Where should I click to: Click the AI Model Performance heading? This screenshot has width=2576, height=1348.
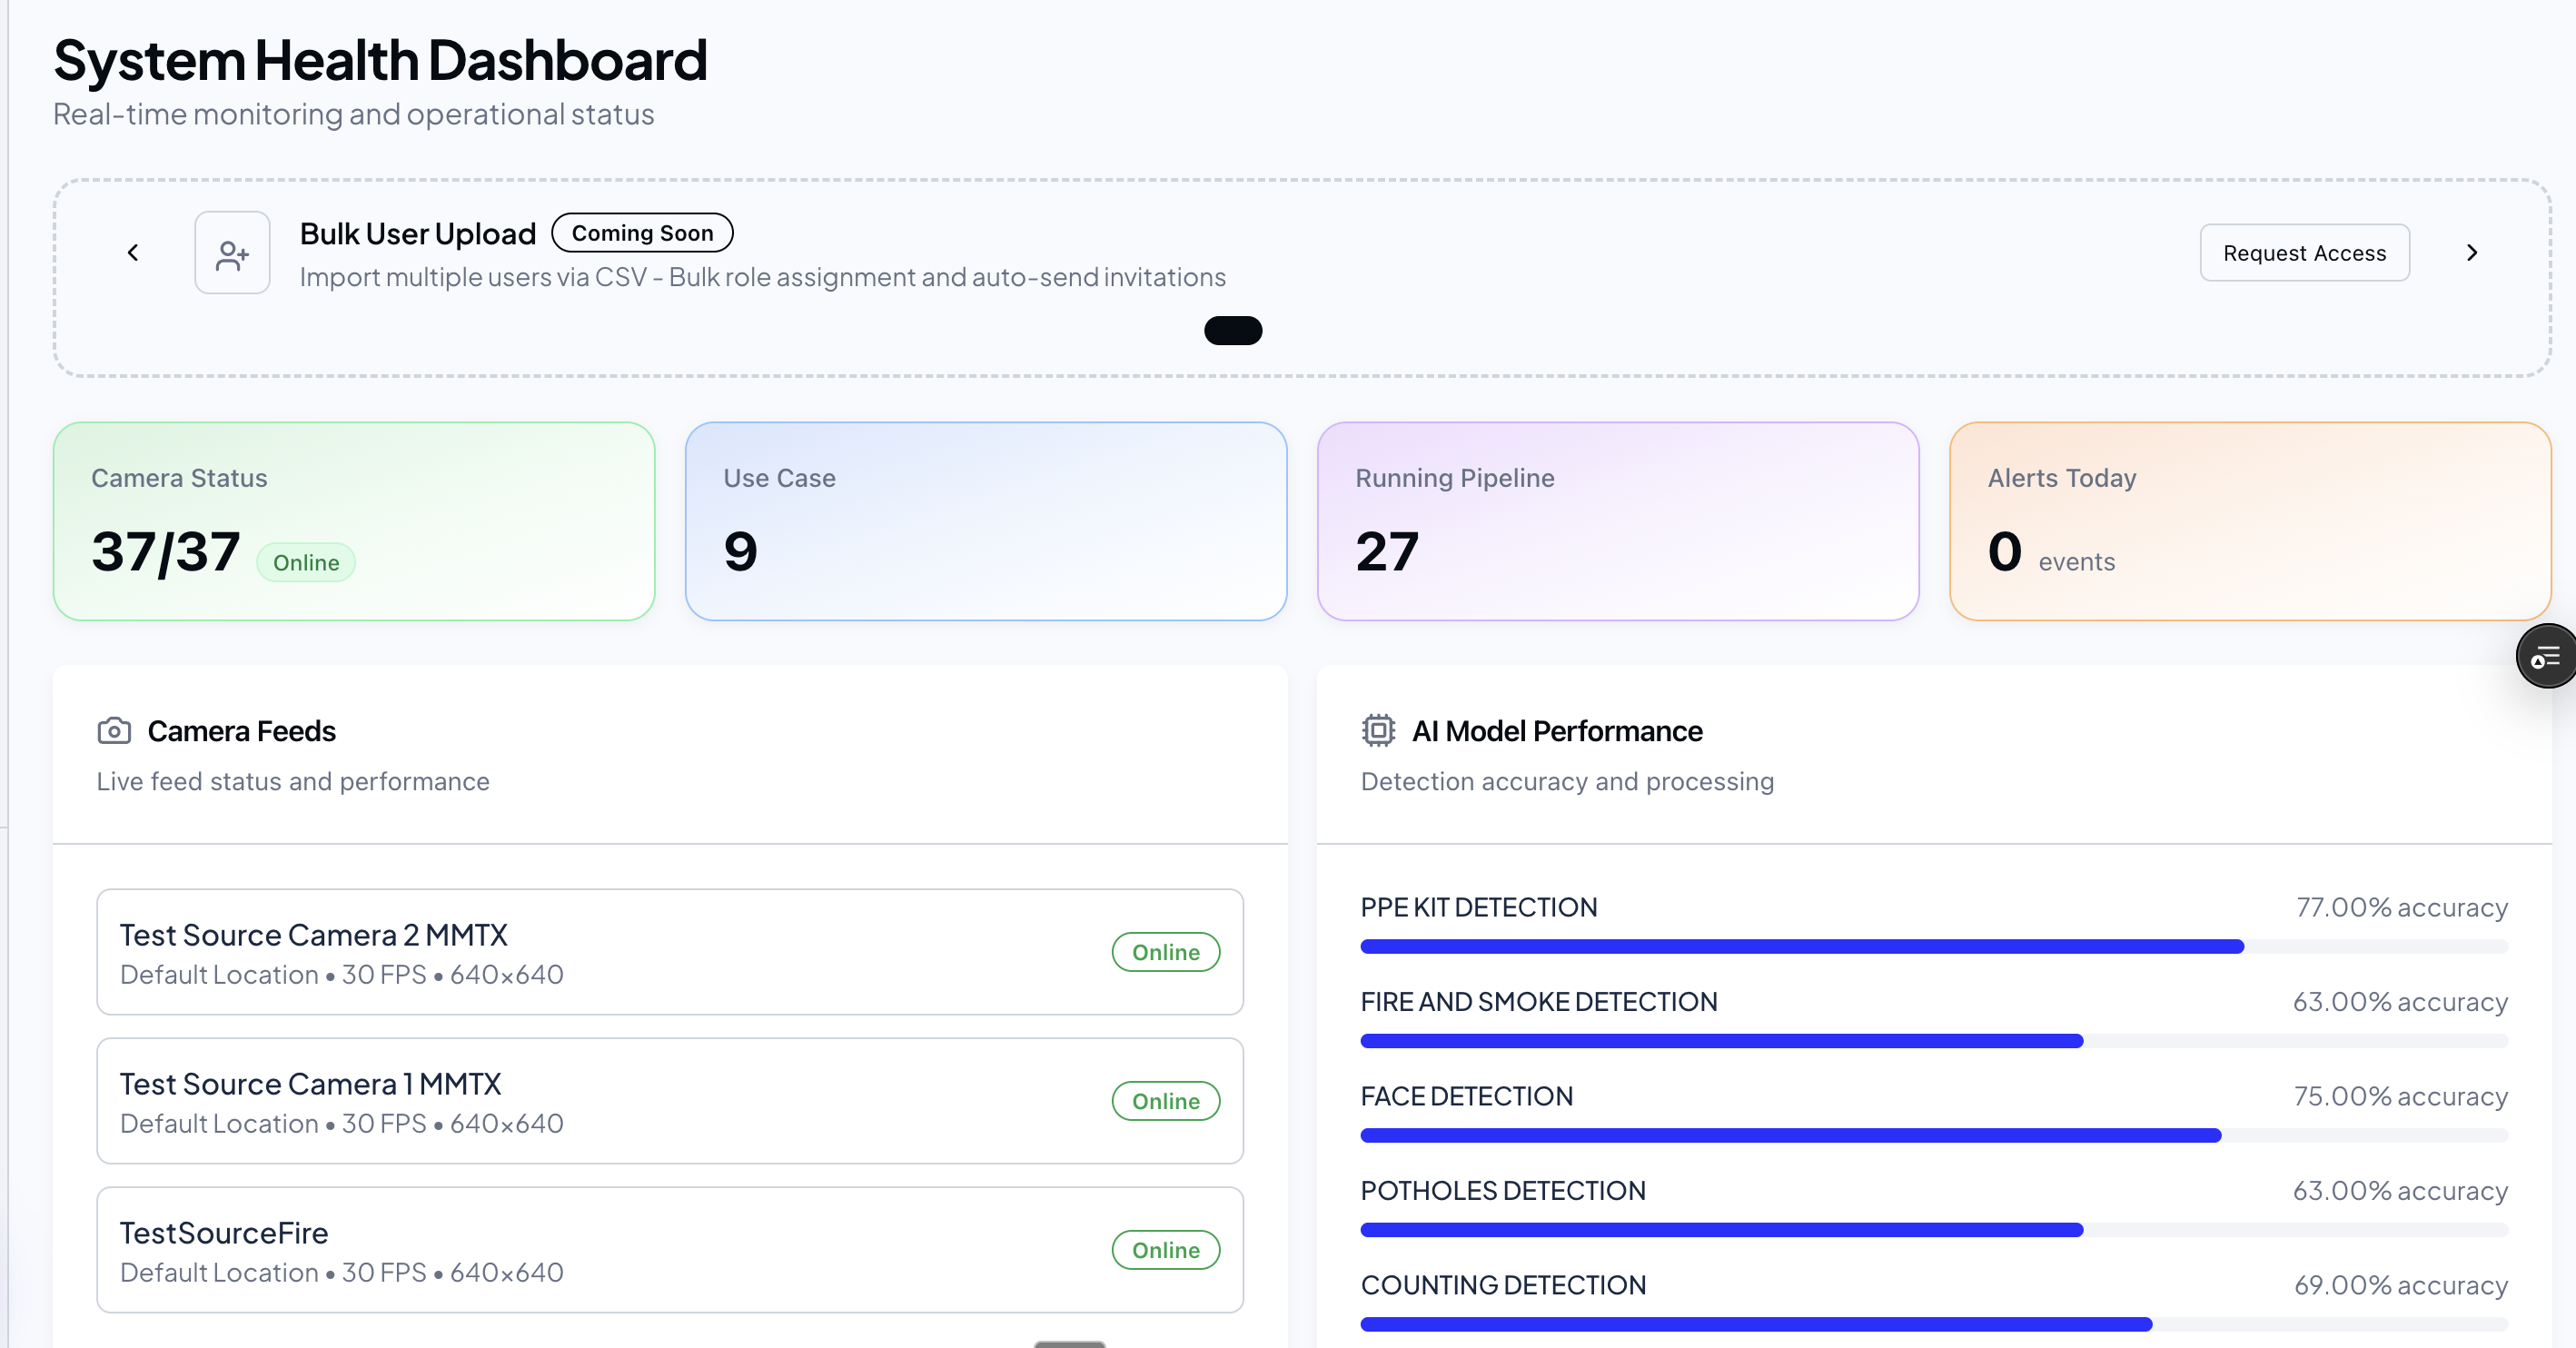(x=1557, y=731)
